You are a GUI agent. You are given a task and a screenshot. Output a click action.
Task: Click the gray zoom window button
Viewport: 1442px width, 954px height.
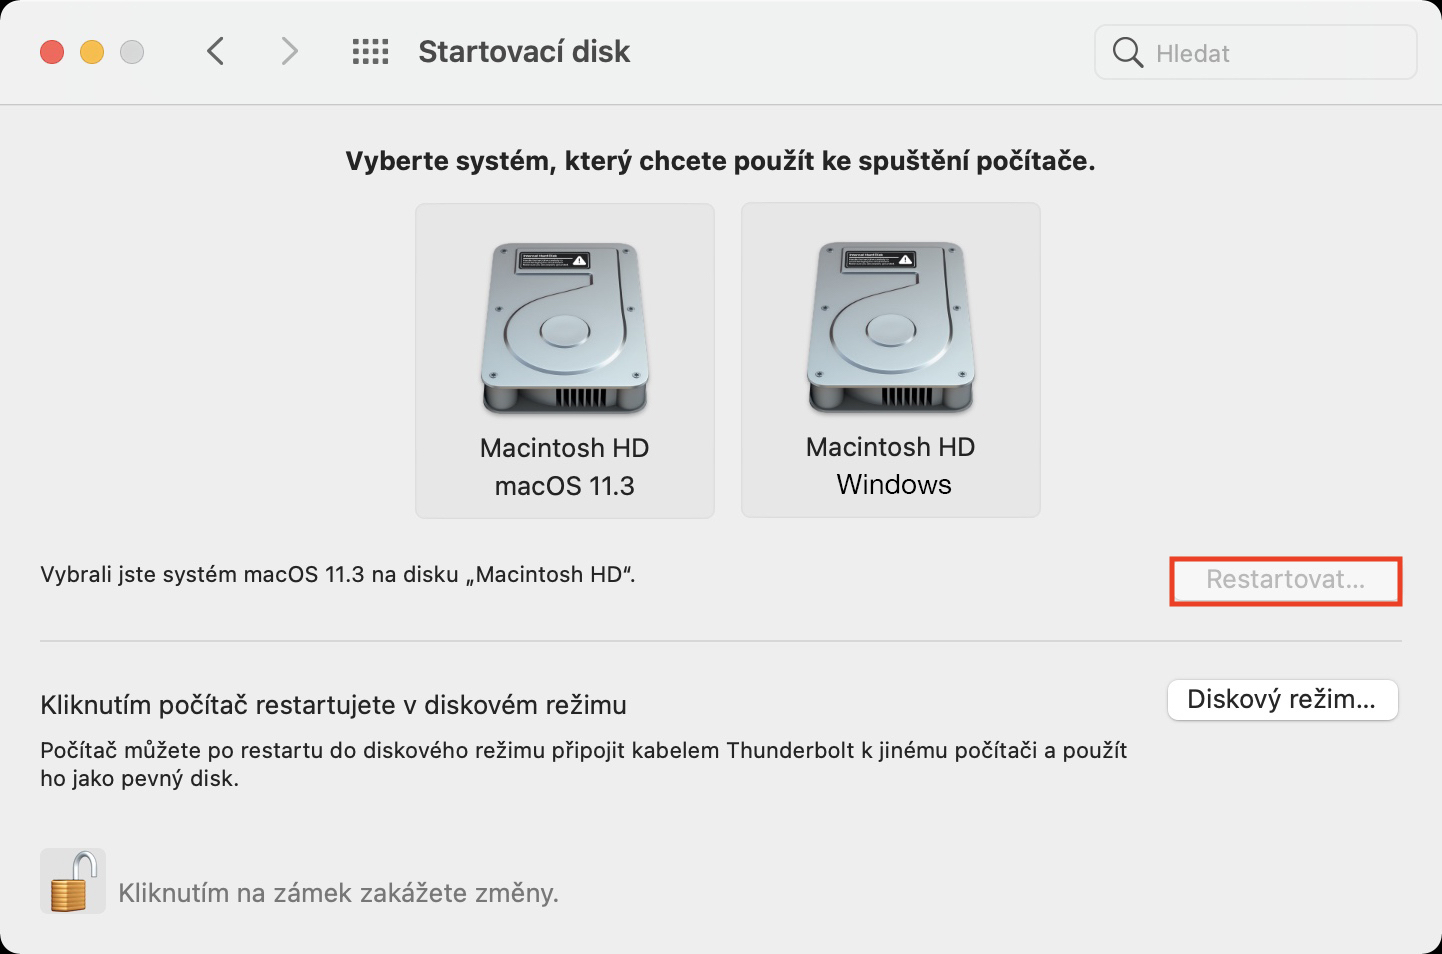tap(132, 52)
